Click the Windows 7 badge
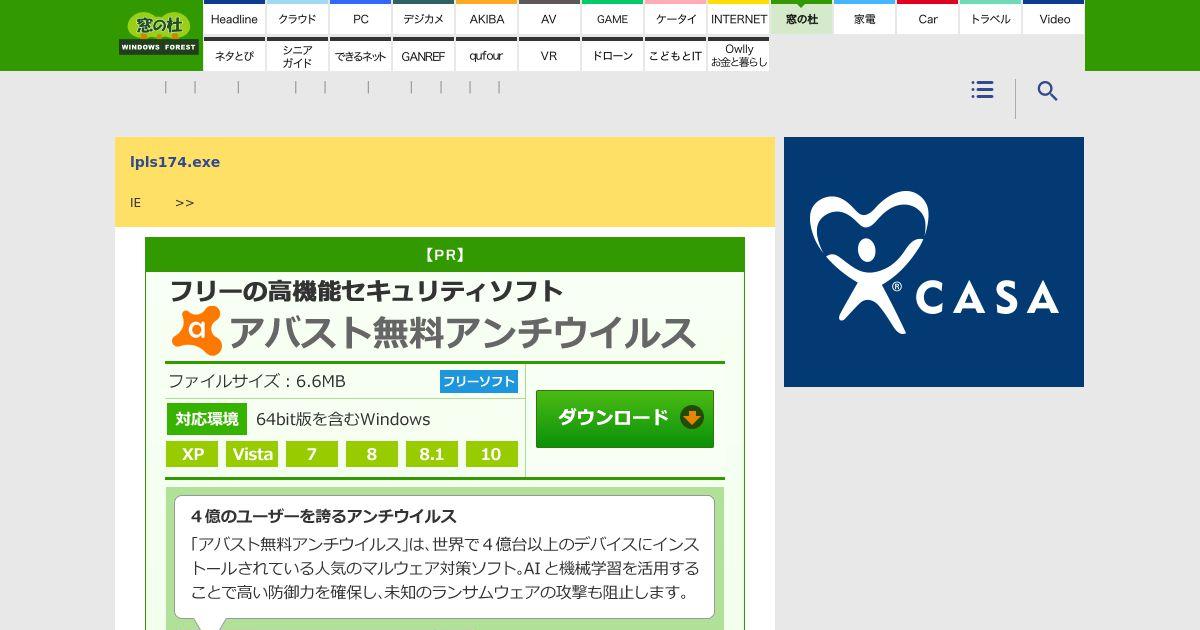 pyautogui.click(x=312, y=454)
